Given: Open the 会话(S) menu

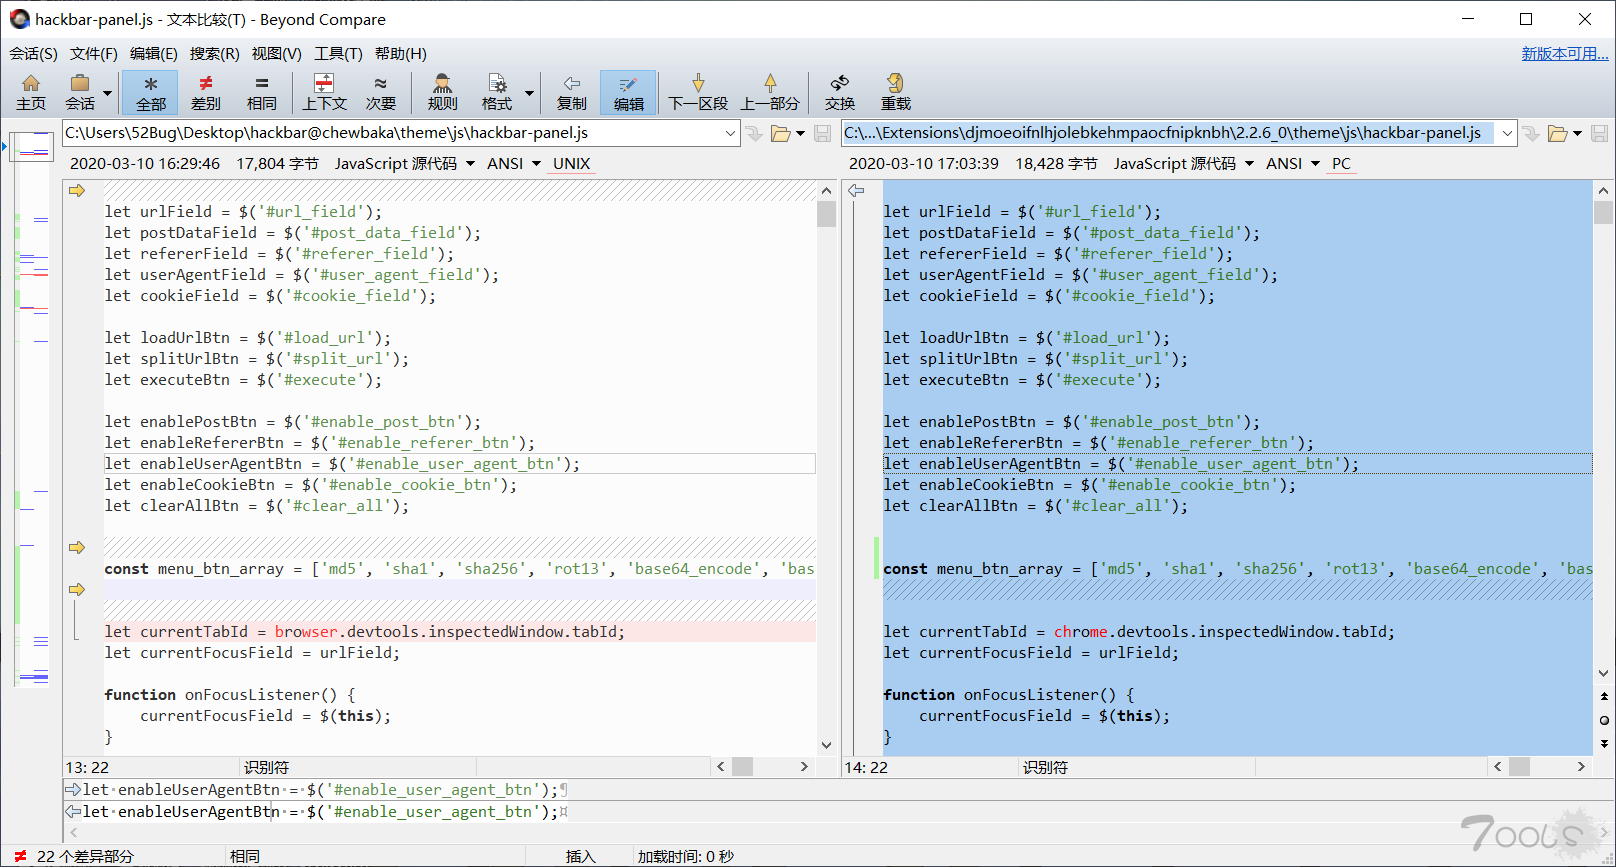Looking at the screenshot, I should tap(34, 54).
